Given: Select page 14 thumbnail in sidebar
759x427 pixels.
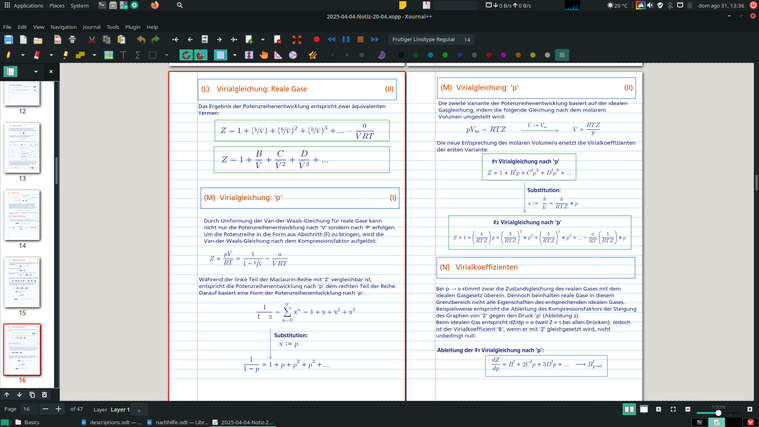Looking at the screenshot, I should click(x=22, y=214).
